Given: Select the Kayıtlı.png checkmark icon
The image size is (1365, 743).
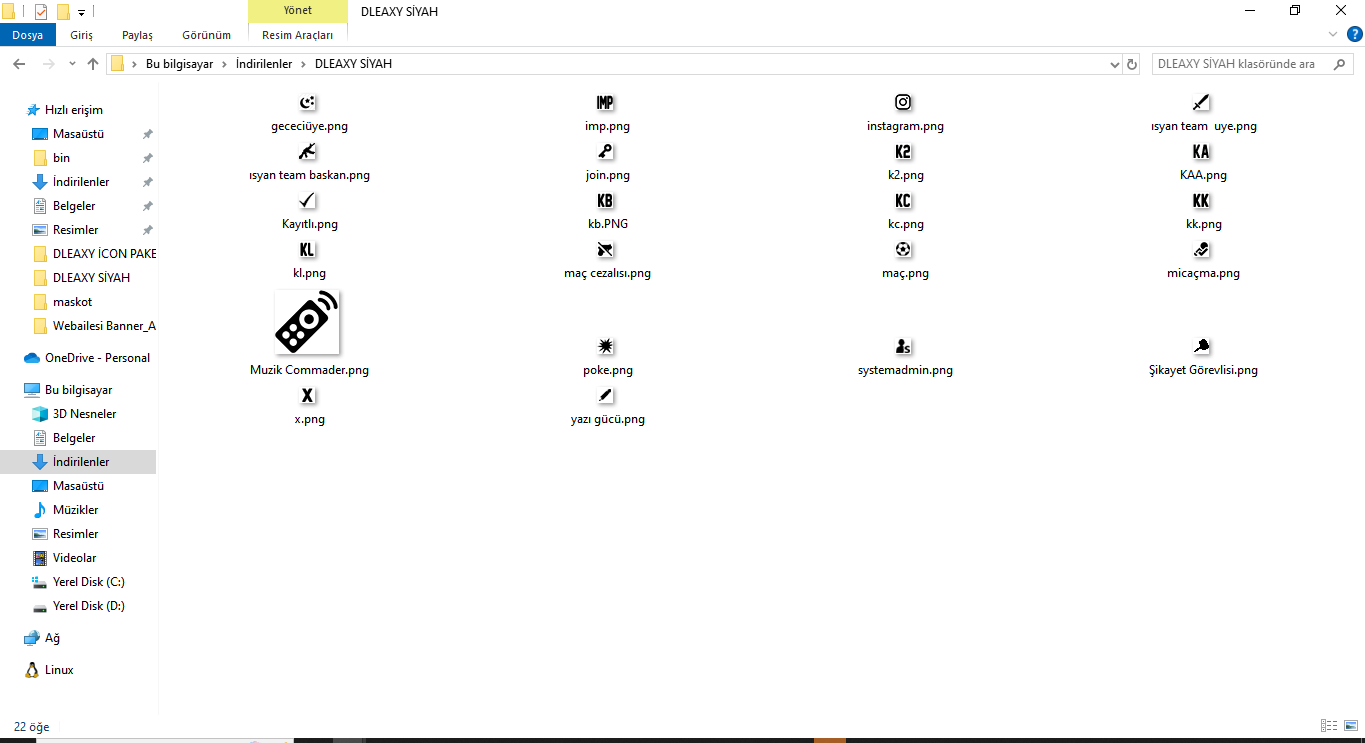Looking at the screenshot, I should (x=308, y=201).
